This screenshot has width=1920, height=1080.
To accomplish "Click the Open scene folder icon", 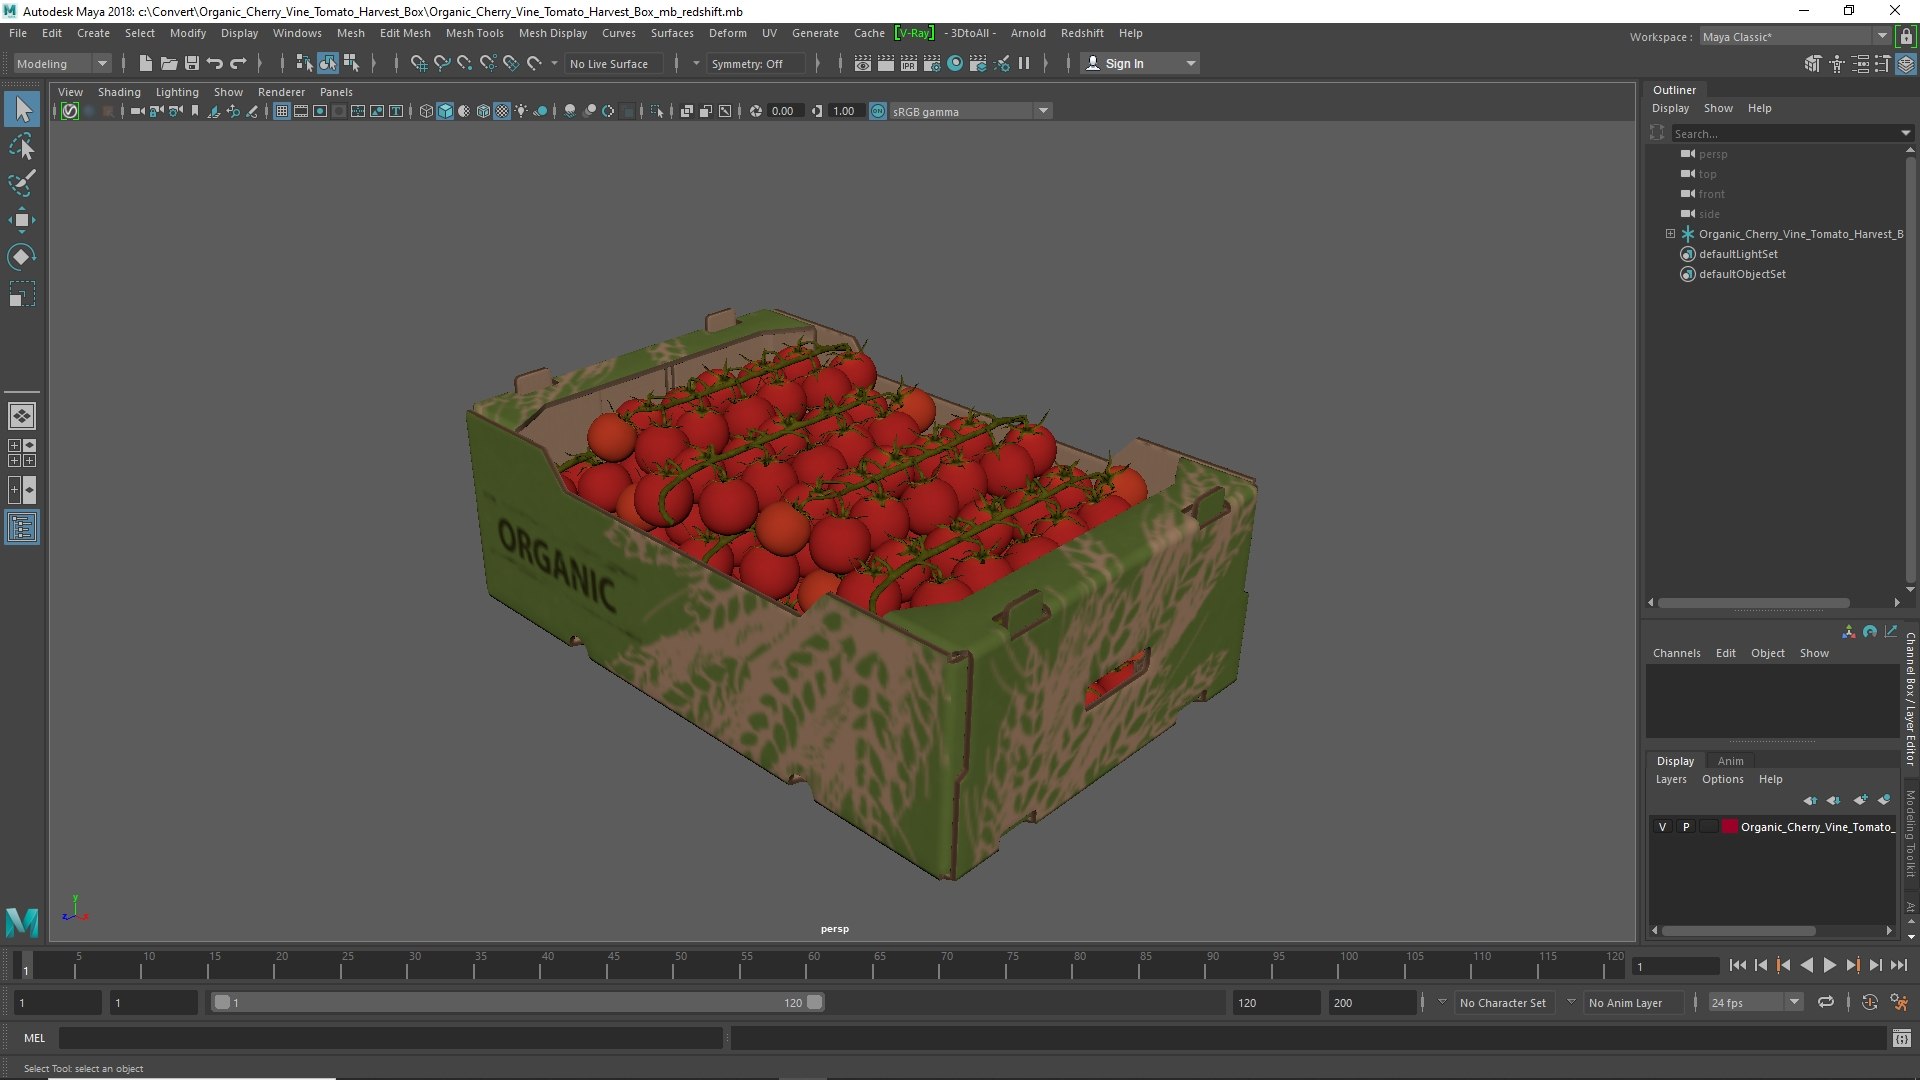I will point(169,63).
